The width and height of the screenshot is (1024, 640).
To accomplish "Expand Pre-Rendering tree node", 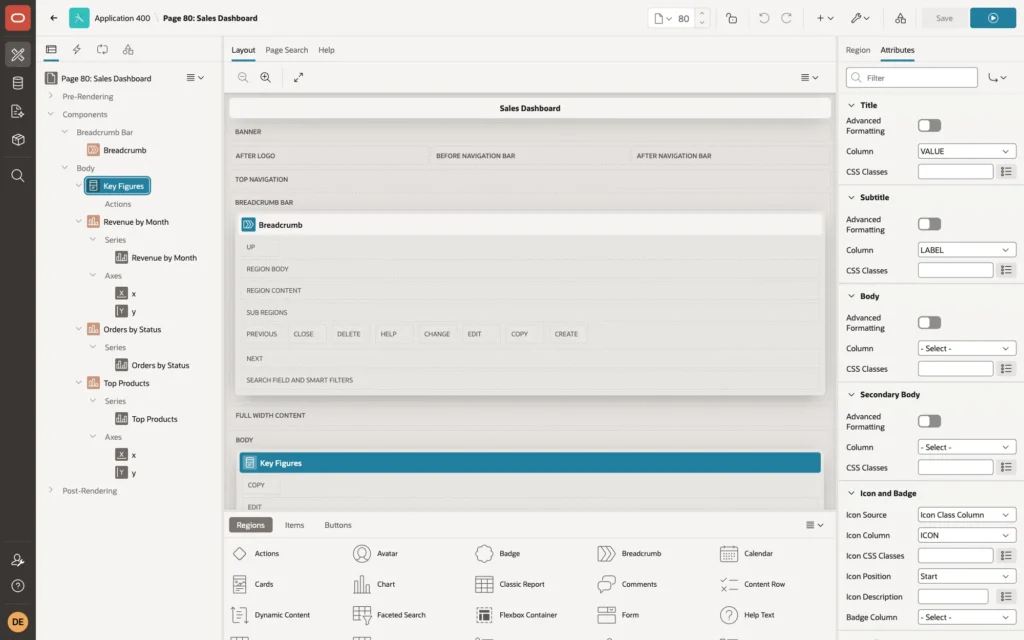I will (50, 96).
